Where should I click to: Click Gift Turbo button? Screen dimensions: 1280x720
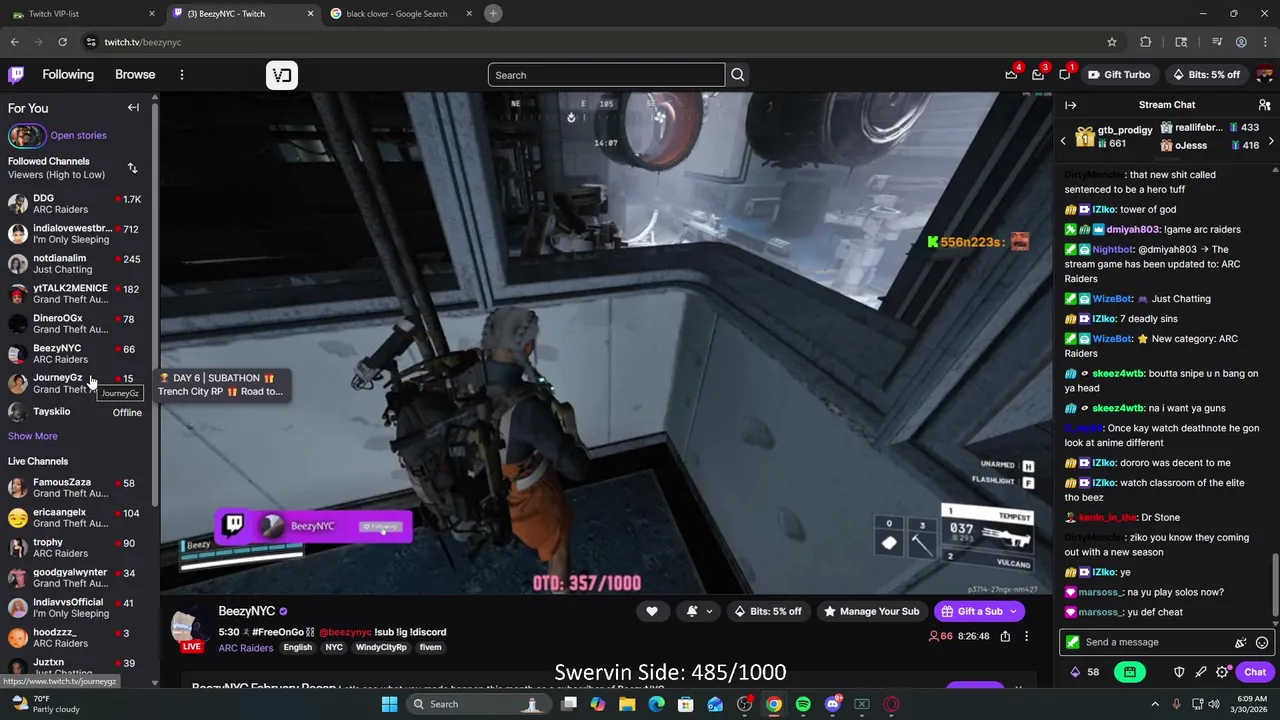tap(1119, 75)
